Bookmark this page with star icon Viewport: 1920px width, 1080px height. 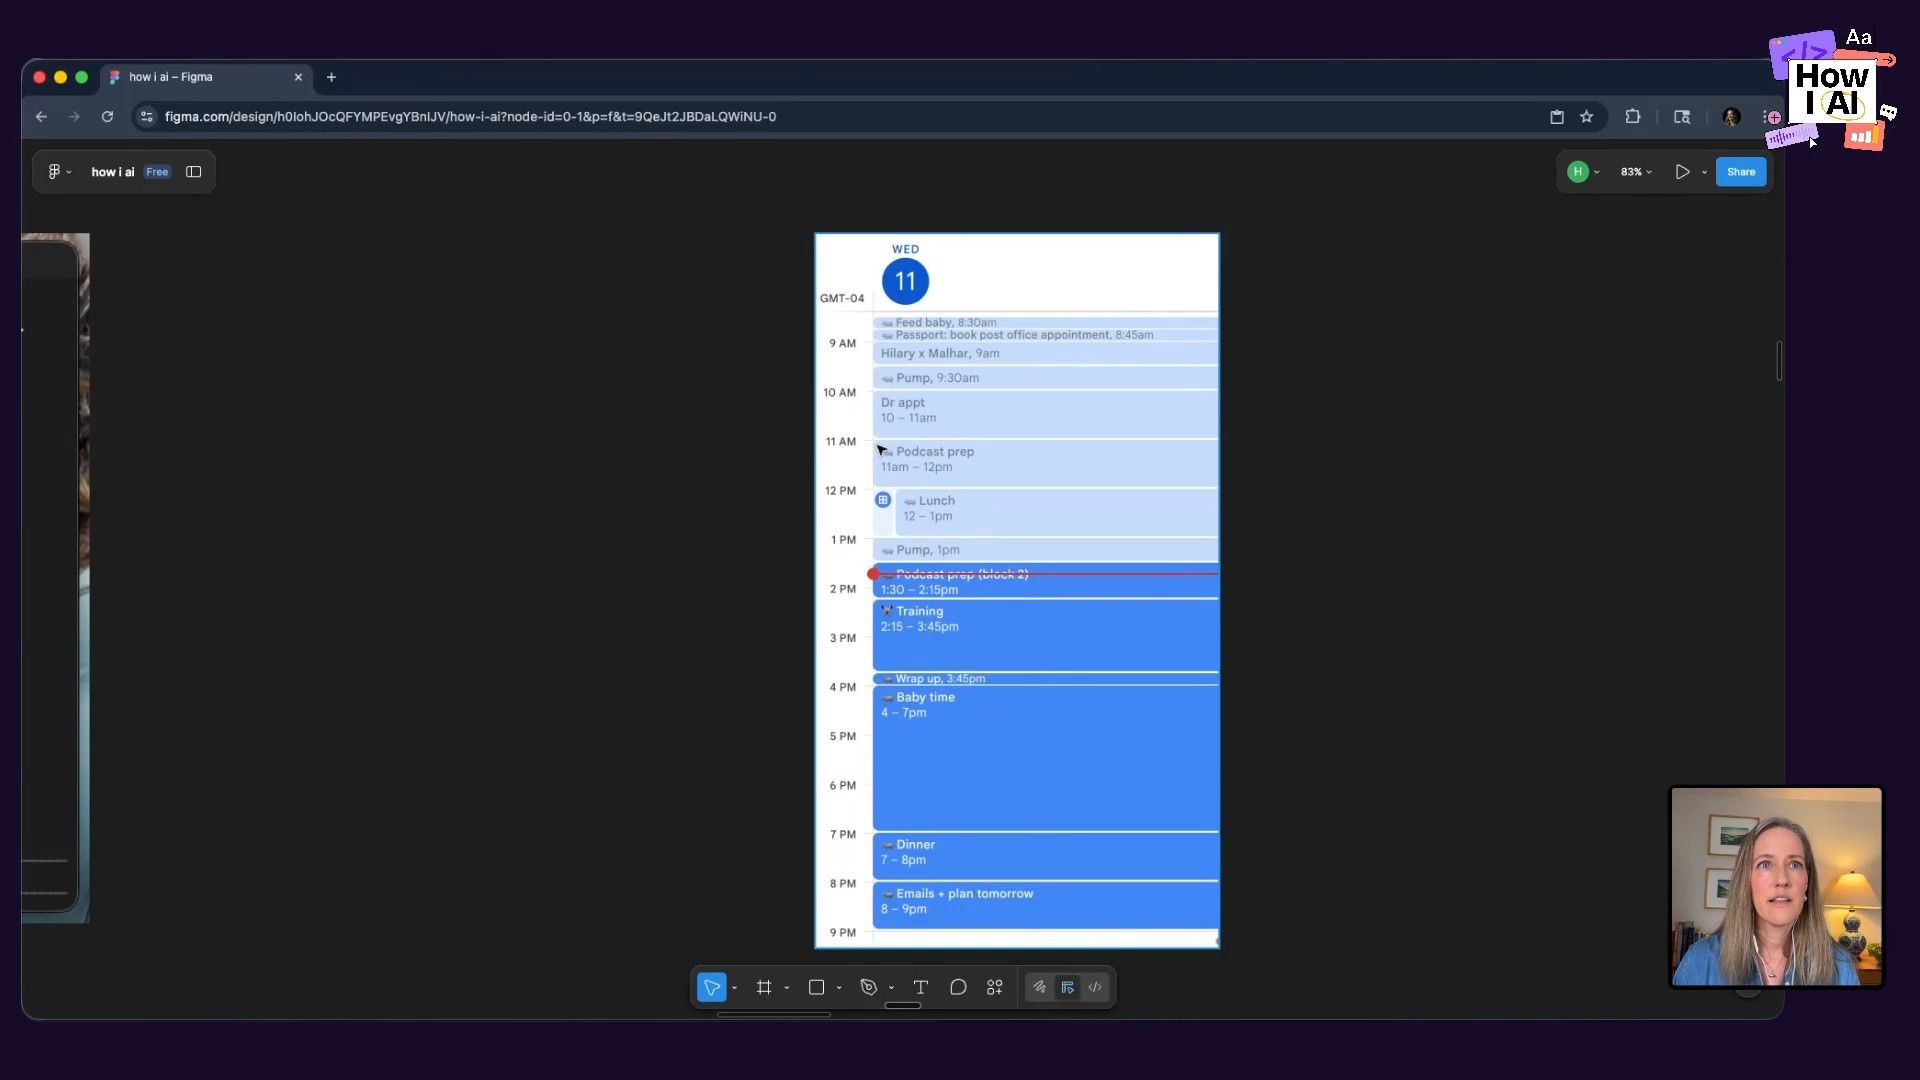[1586, 117]
